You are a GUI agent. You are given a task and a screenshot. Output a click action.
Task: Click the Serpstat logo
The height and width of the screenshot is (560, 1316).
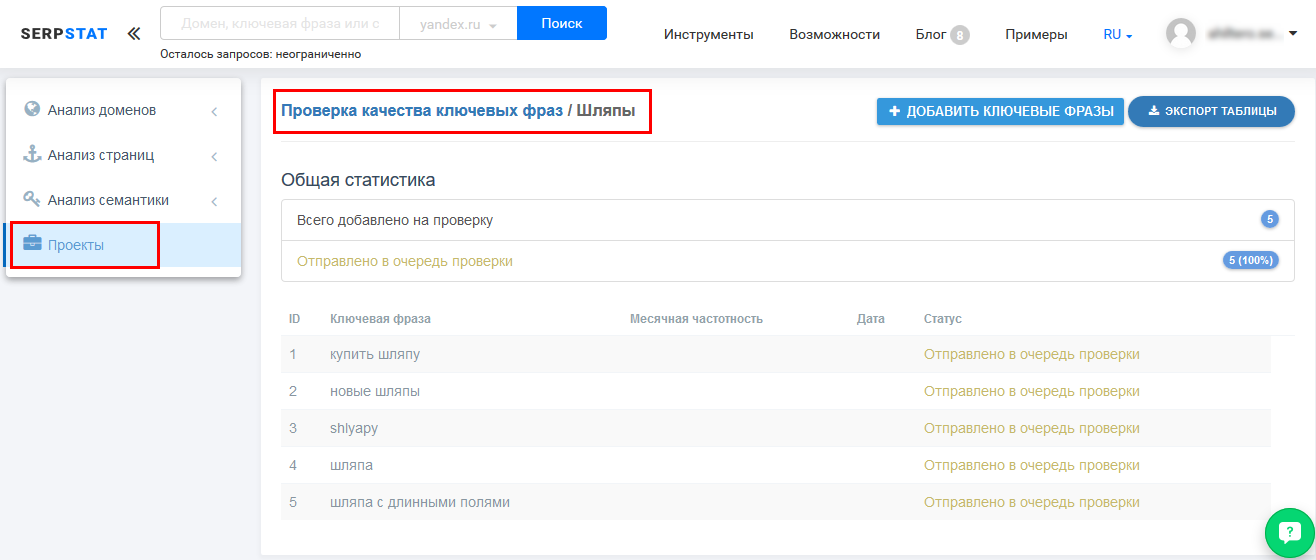pos(64,33)
